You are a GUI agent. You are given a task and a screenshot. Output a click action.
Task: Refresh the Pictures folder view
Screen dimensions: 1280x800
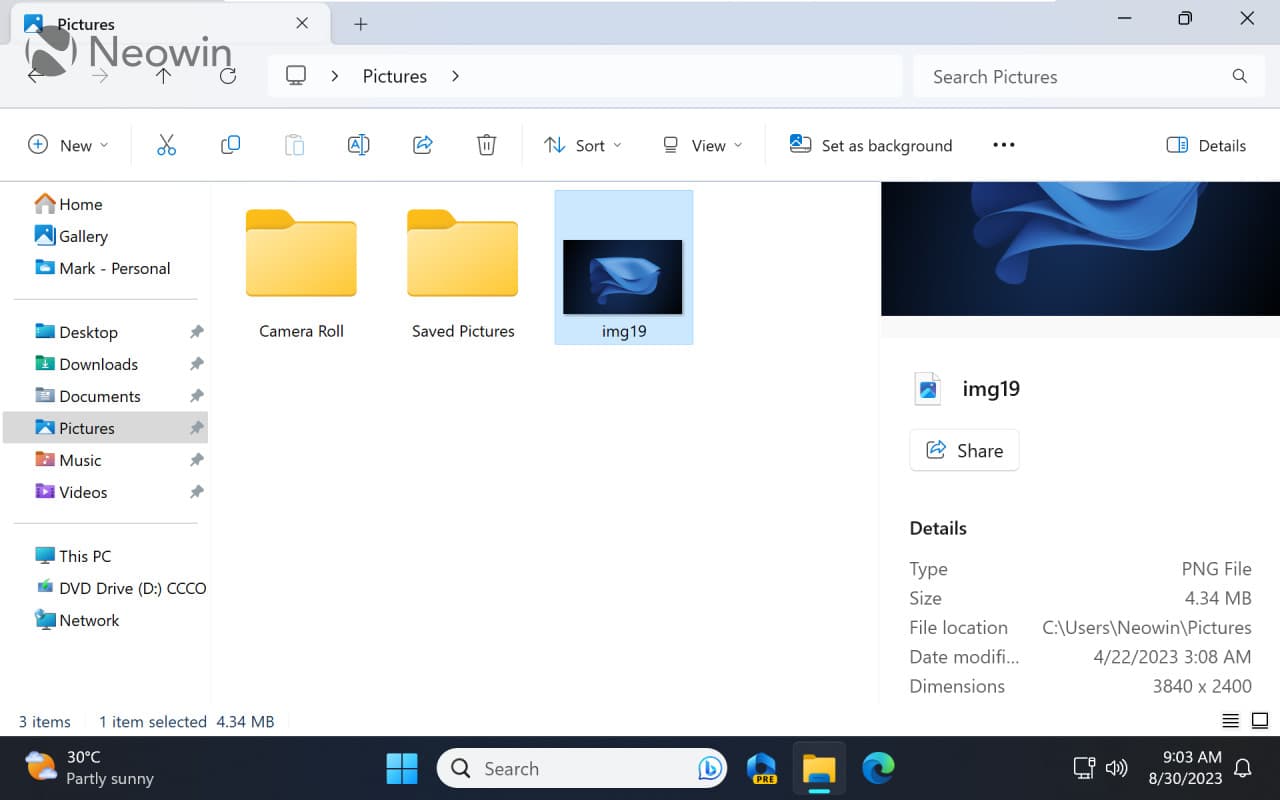point(227,76)
